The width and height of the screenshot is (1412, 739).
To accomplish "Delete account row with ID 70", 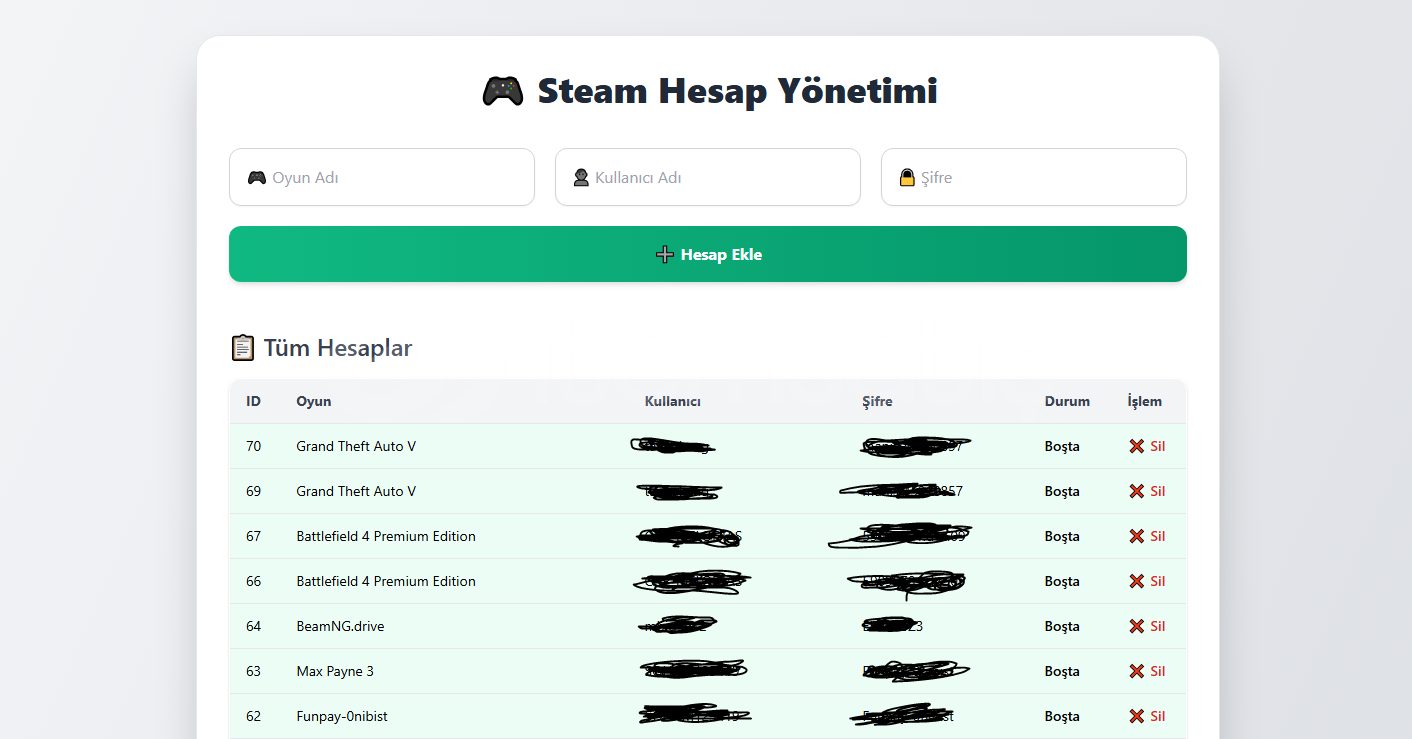I will [x=1147, y=446].
